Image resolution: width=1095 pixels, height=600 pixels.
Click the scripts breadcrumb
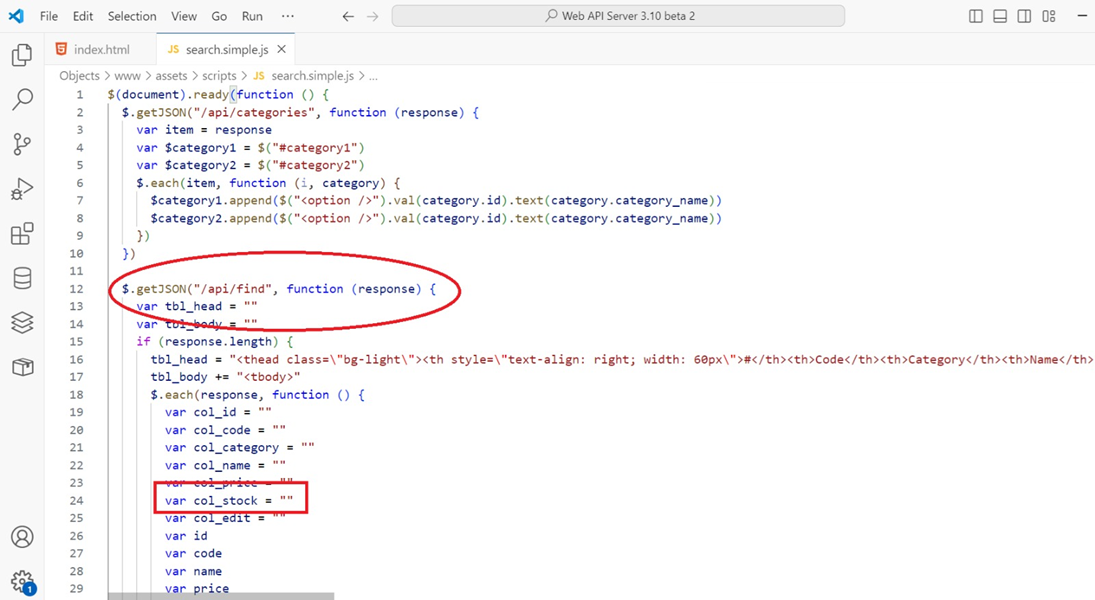pos(219,75)
